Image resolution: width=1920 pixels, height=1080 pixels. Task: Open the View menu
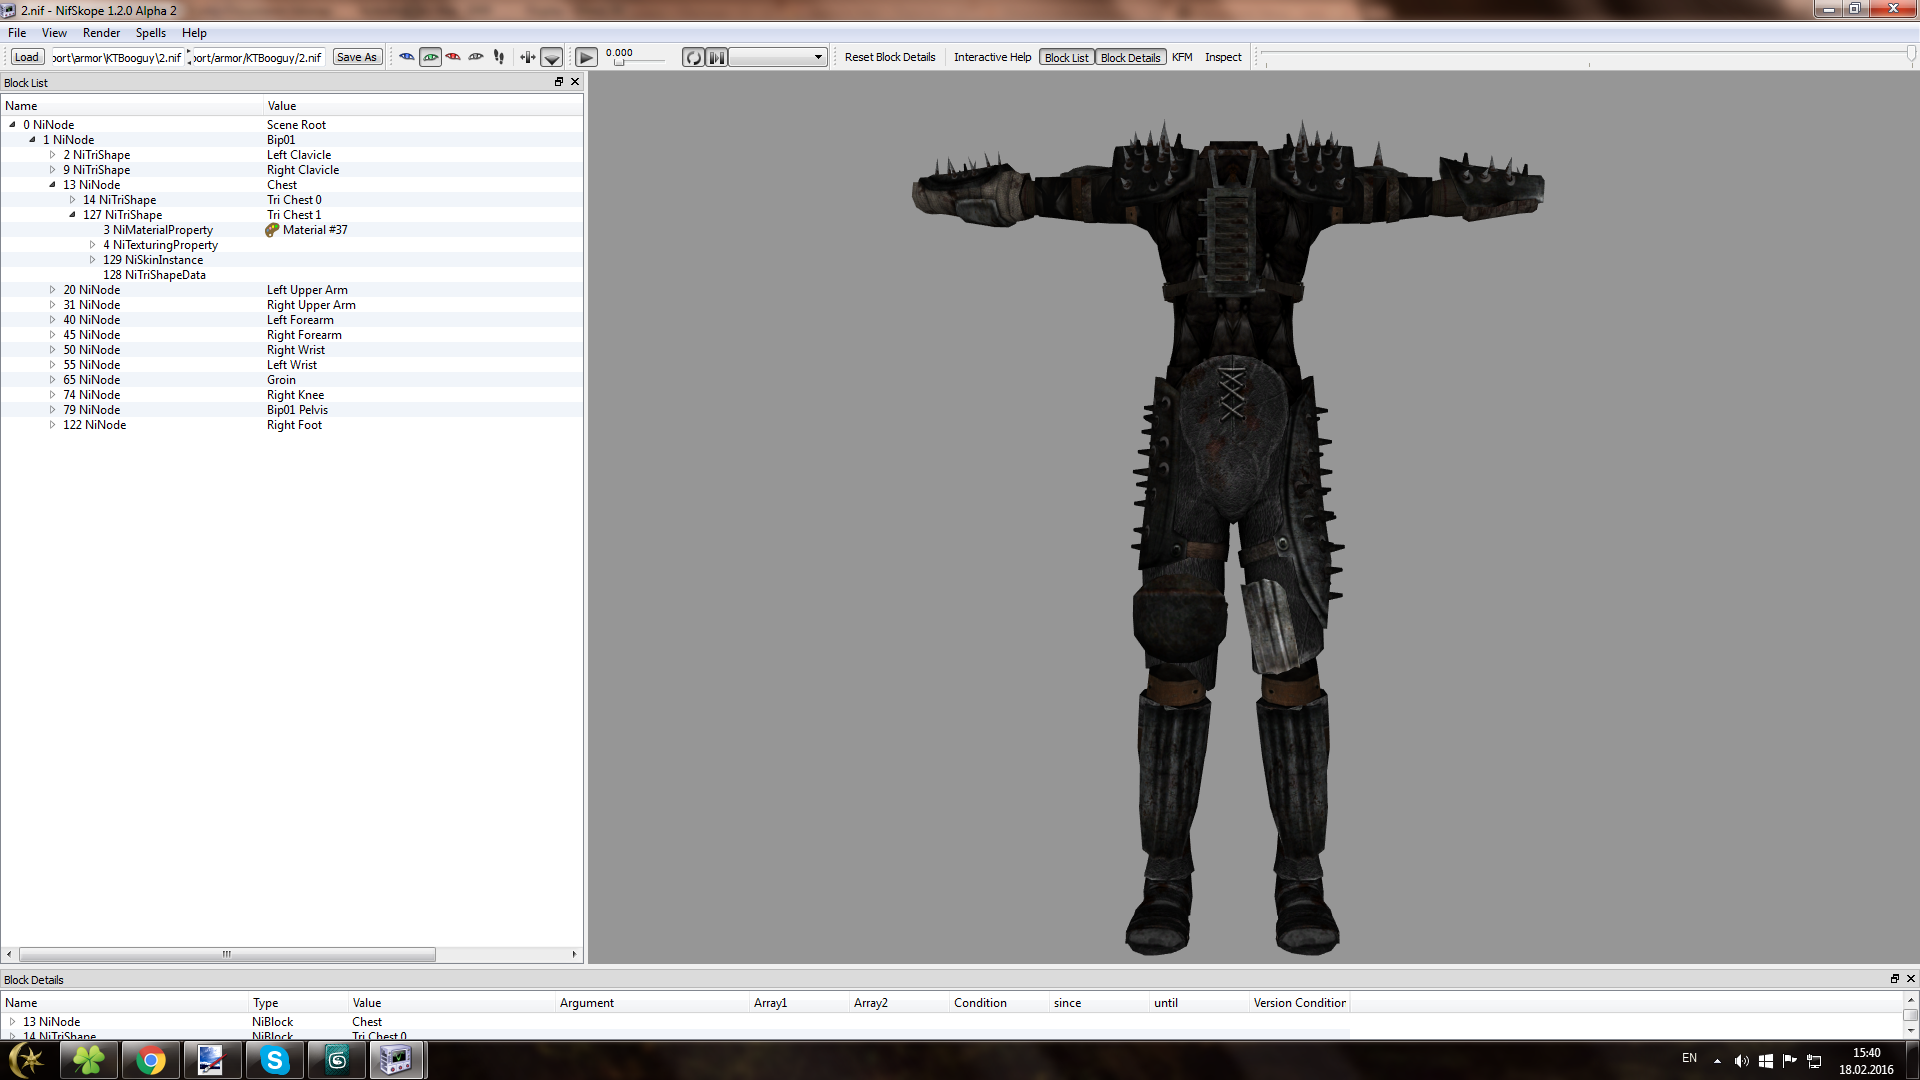coord(54,33)
